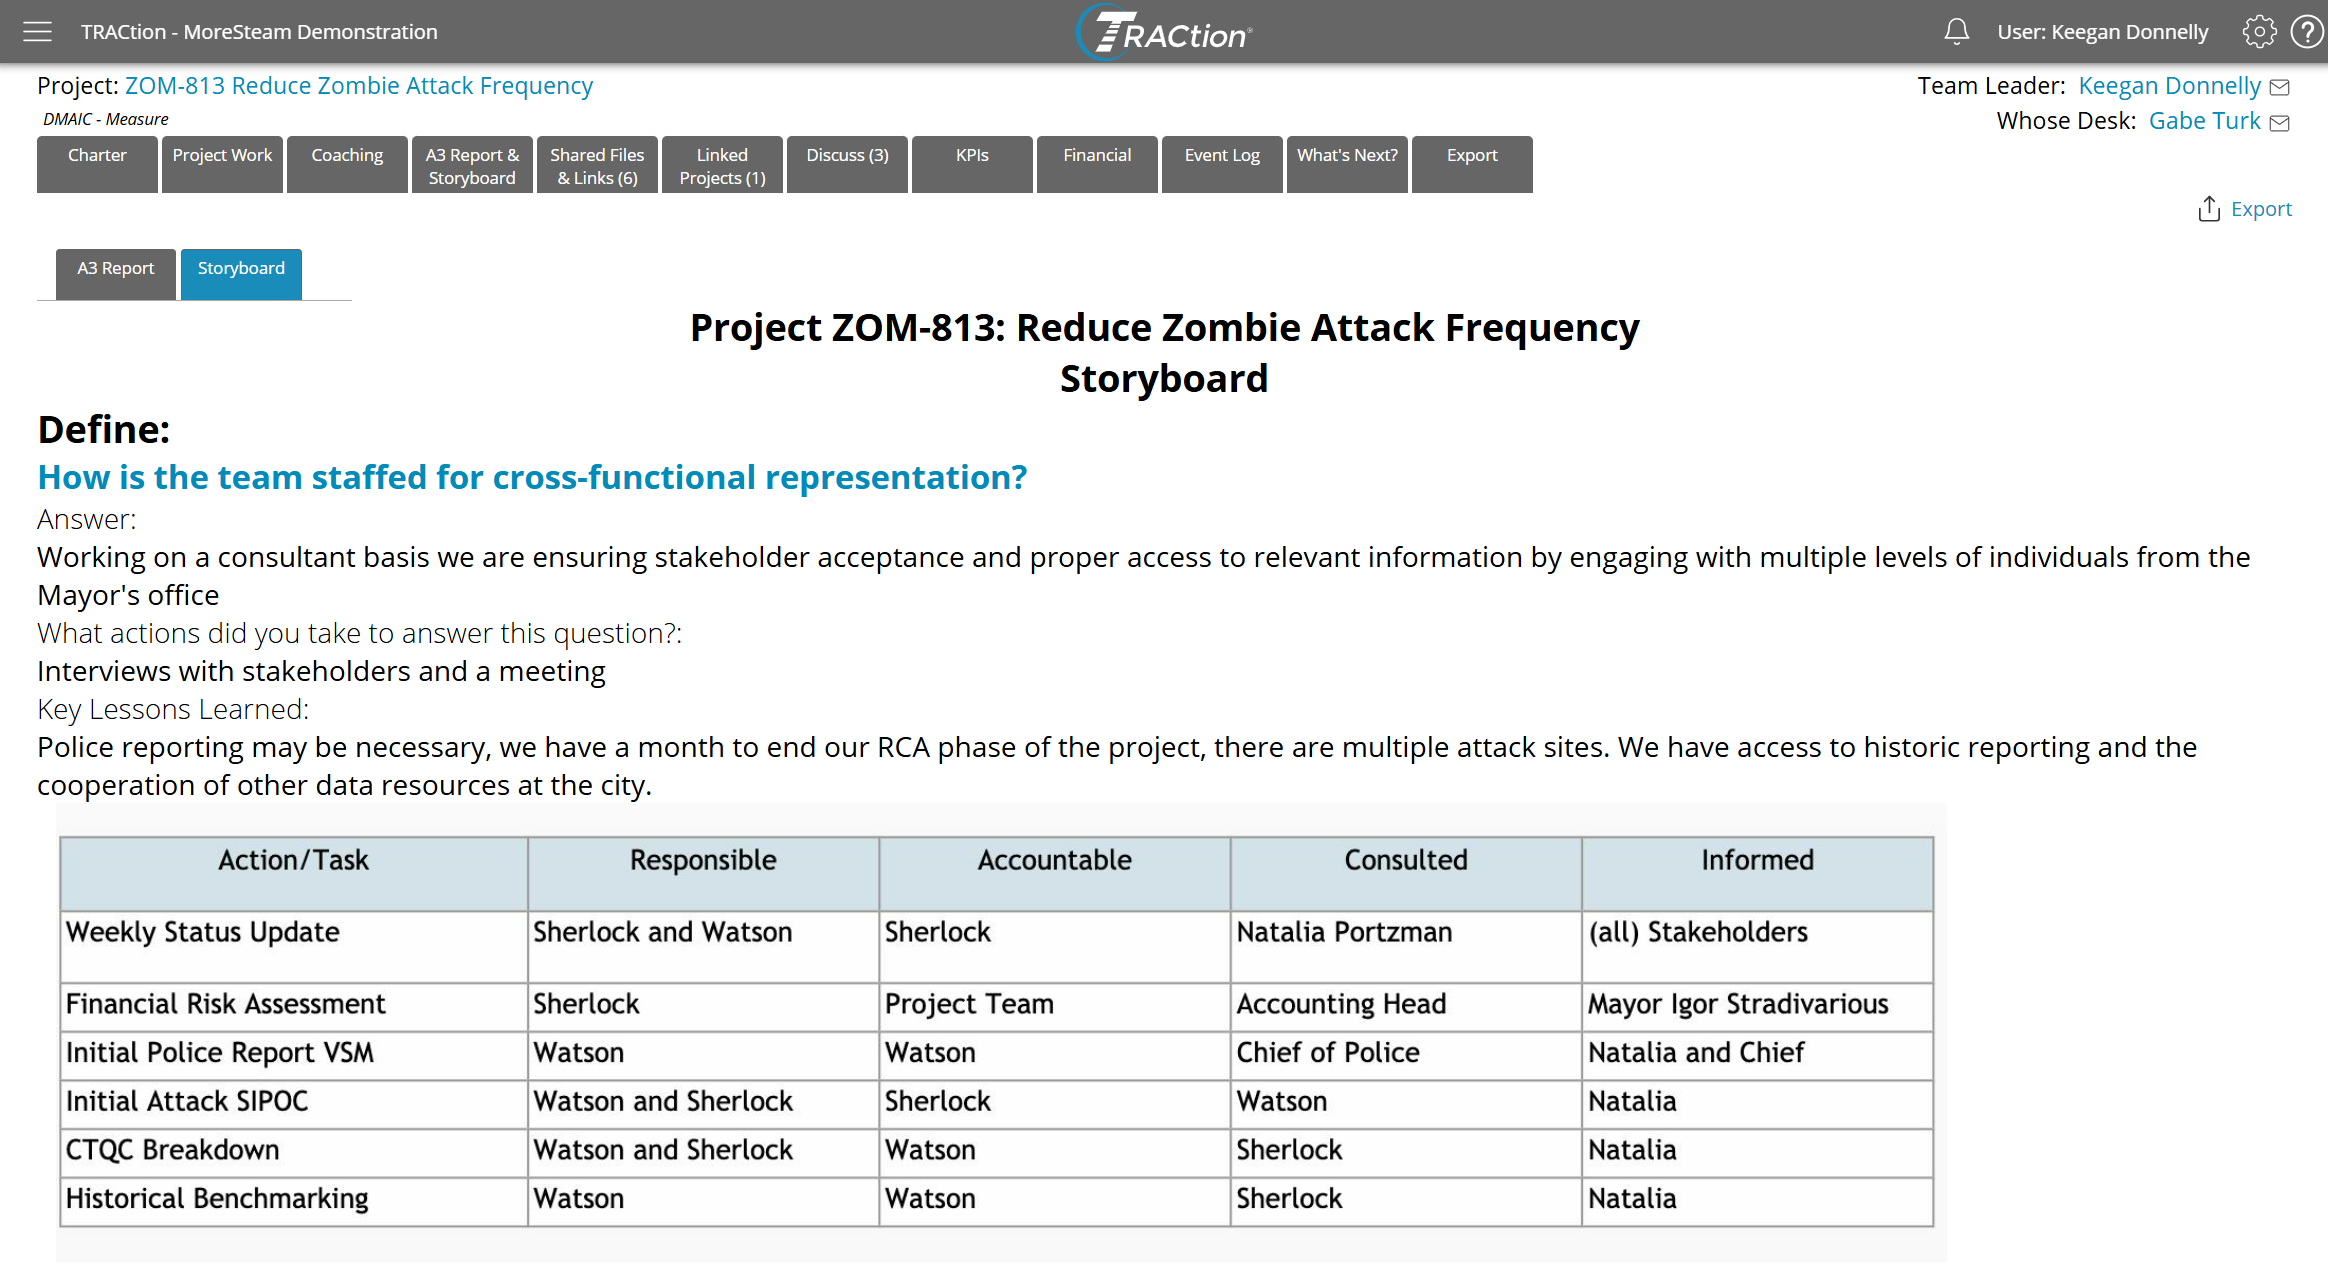The image size is (2328, 1270).
Task: Click team leader Keegan Donnelly link
Action: pos(2169,86)
